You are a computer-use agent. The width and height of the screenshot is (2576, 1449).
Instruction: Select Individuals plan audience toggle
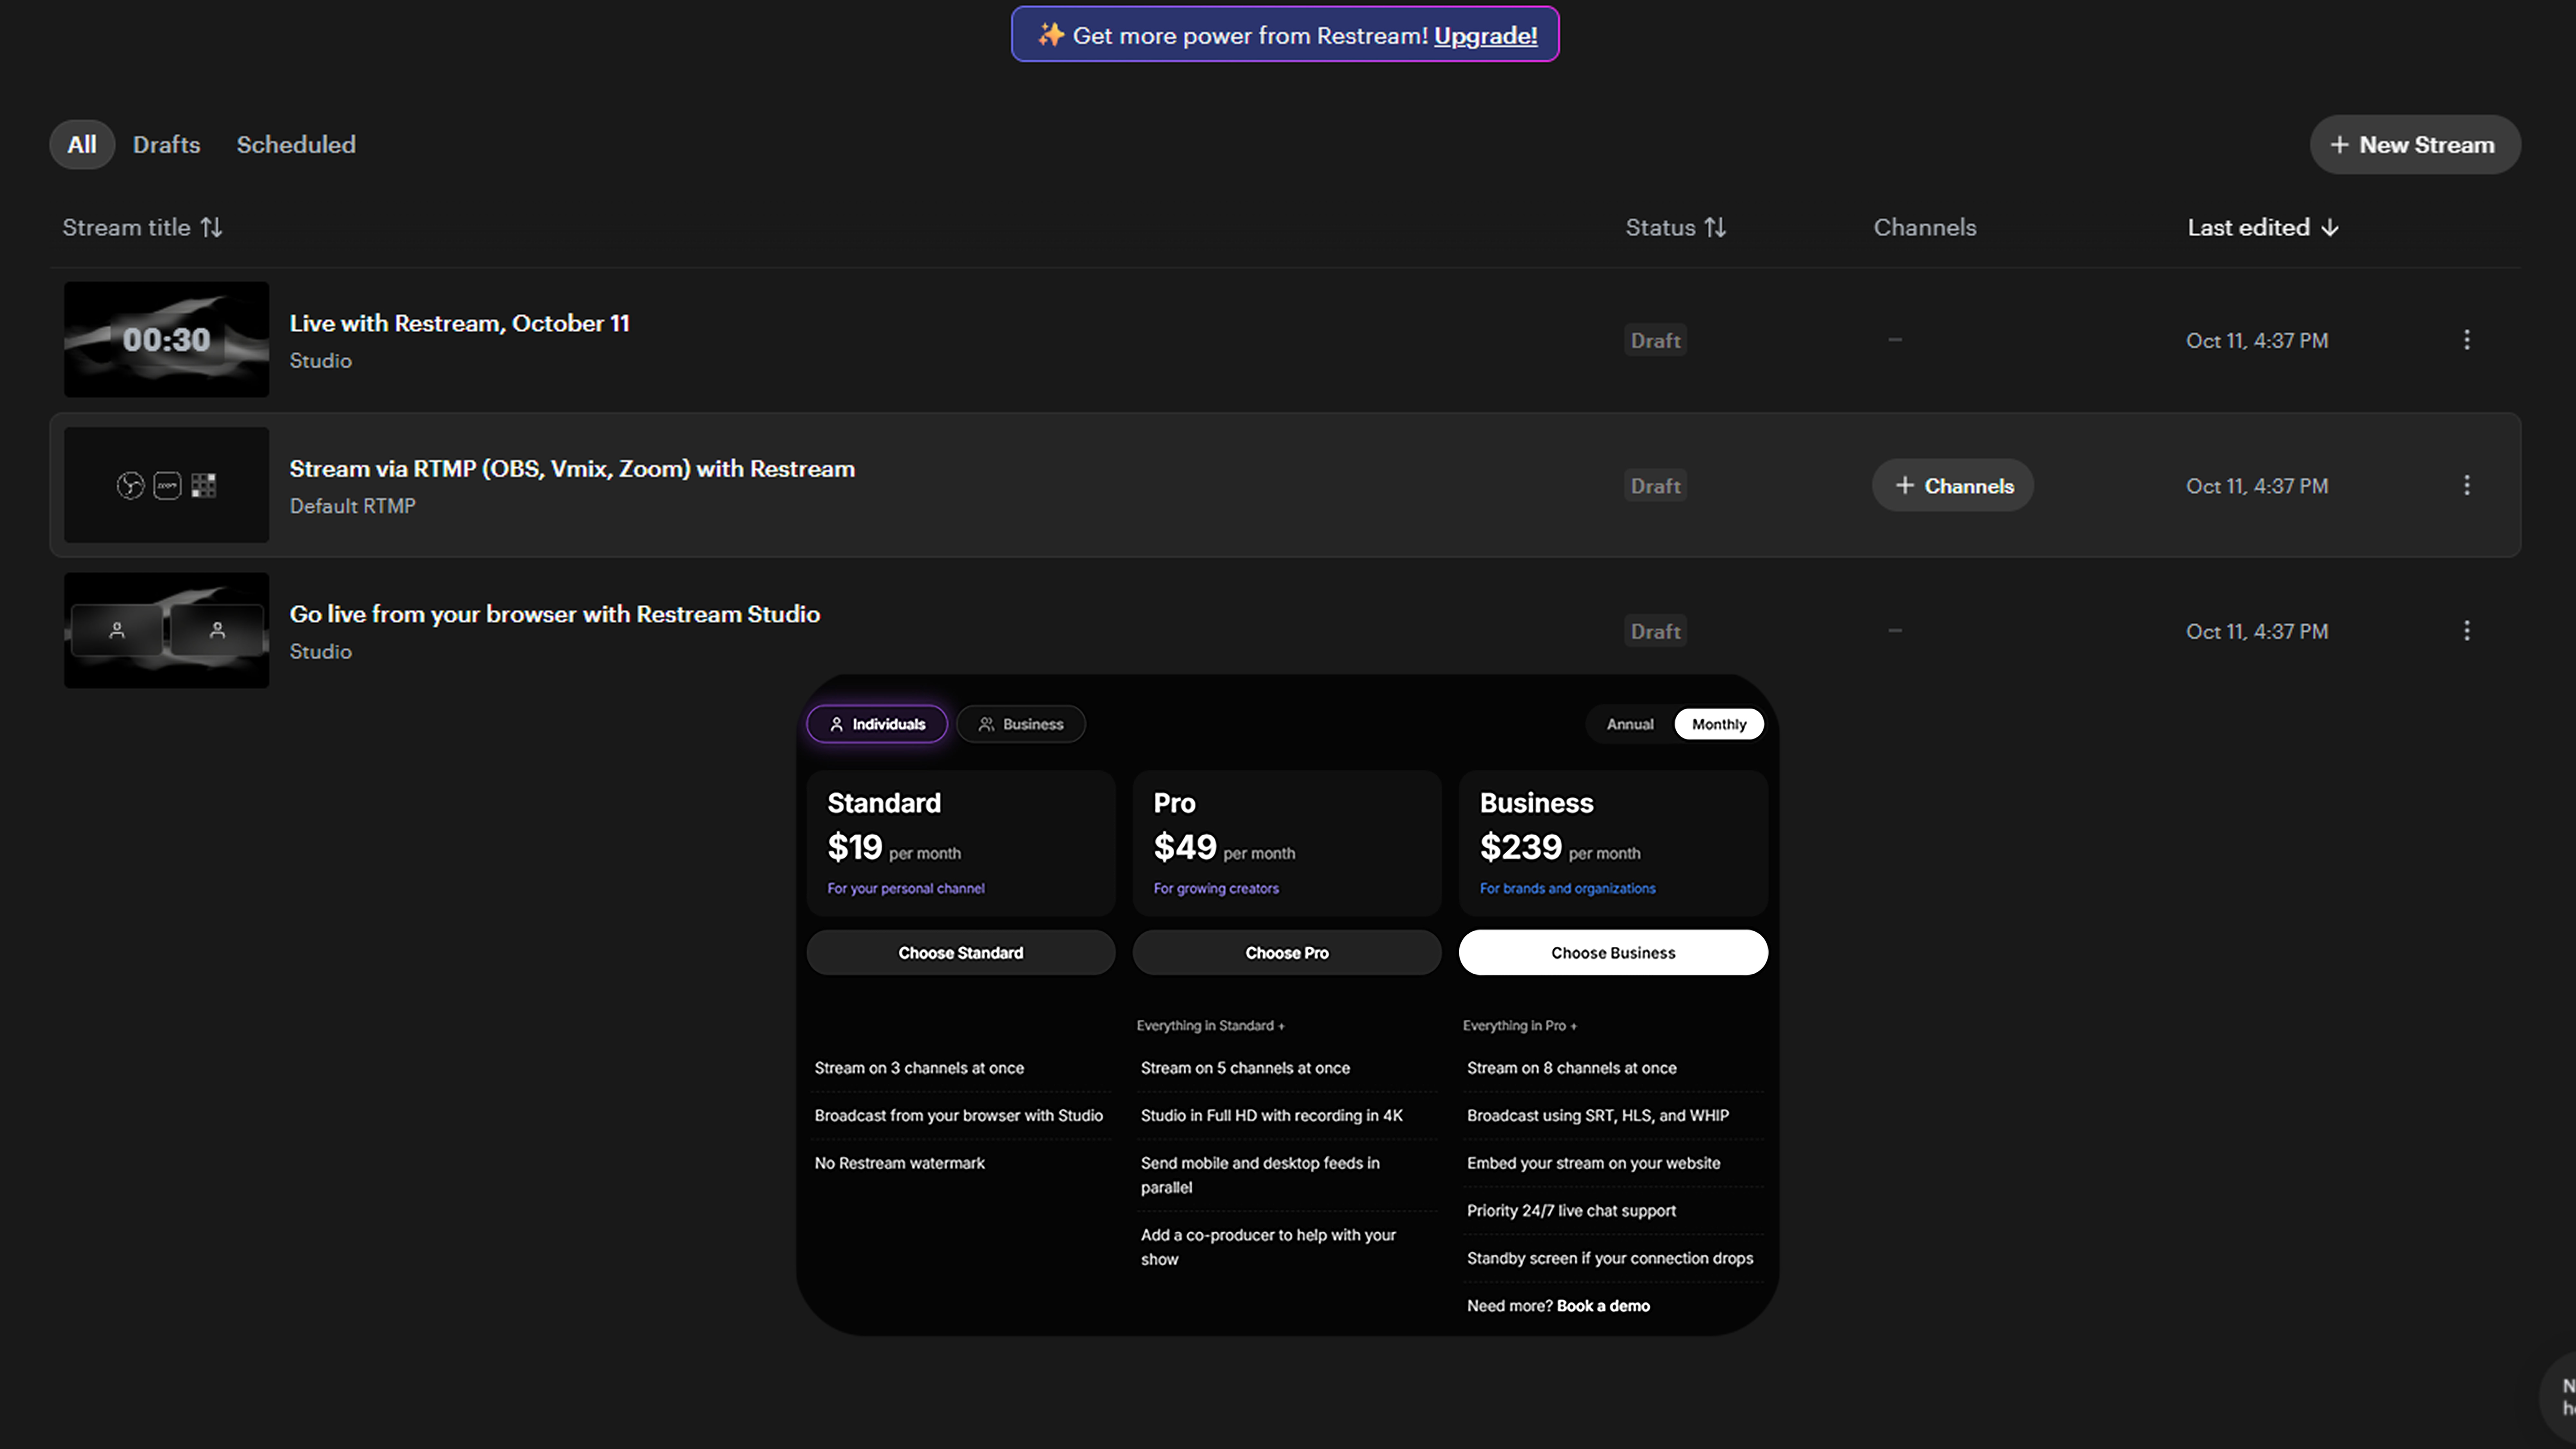[877, 724]
